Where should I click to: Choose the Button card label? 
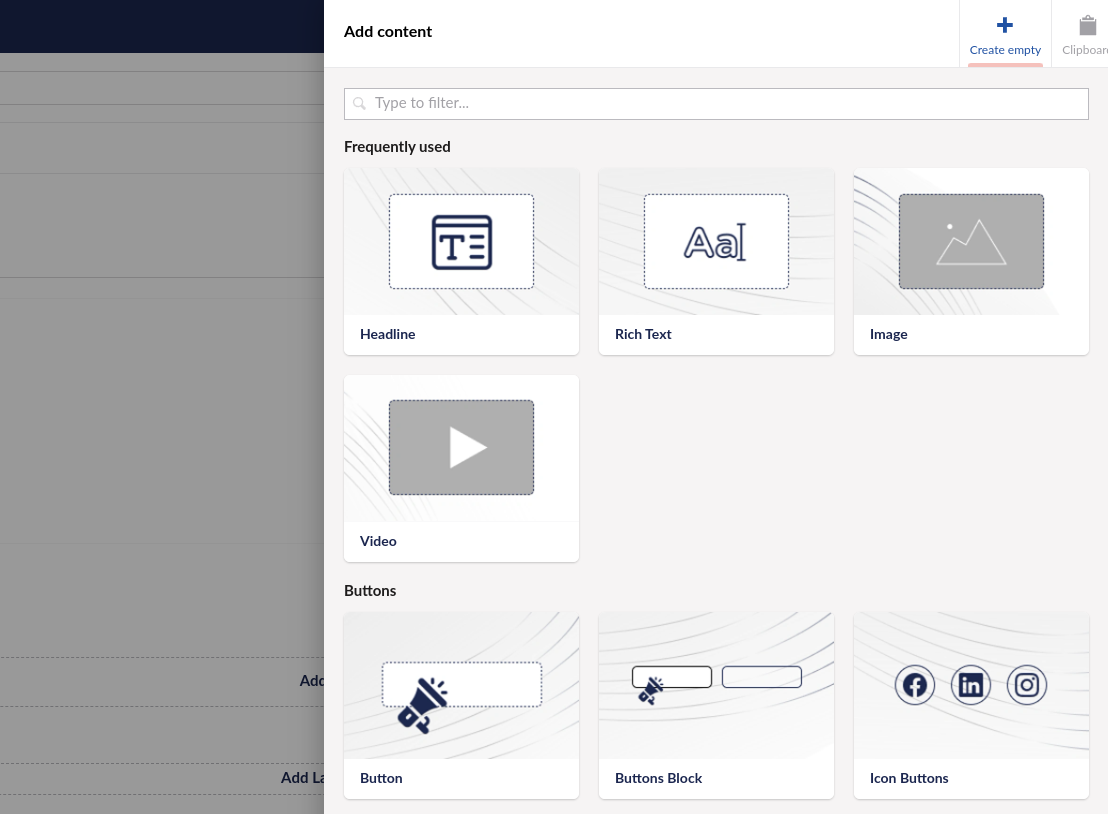[x=381, y=778]
